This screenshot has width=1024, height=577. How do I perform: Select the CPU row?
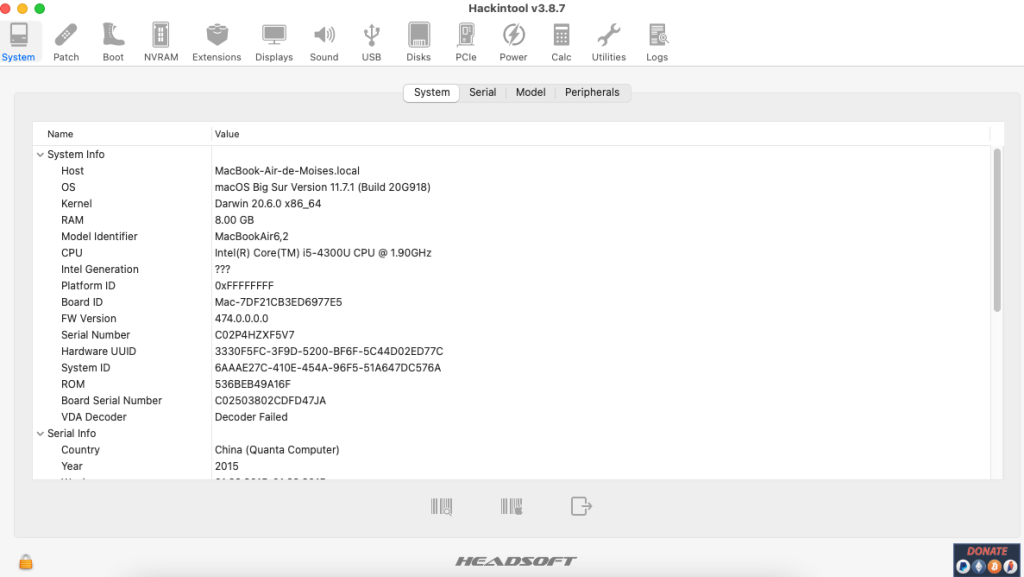point(511,253)
